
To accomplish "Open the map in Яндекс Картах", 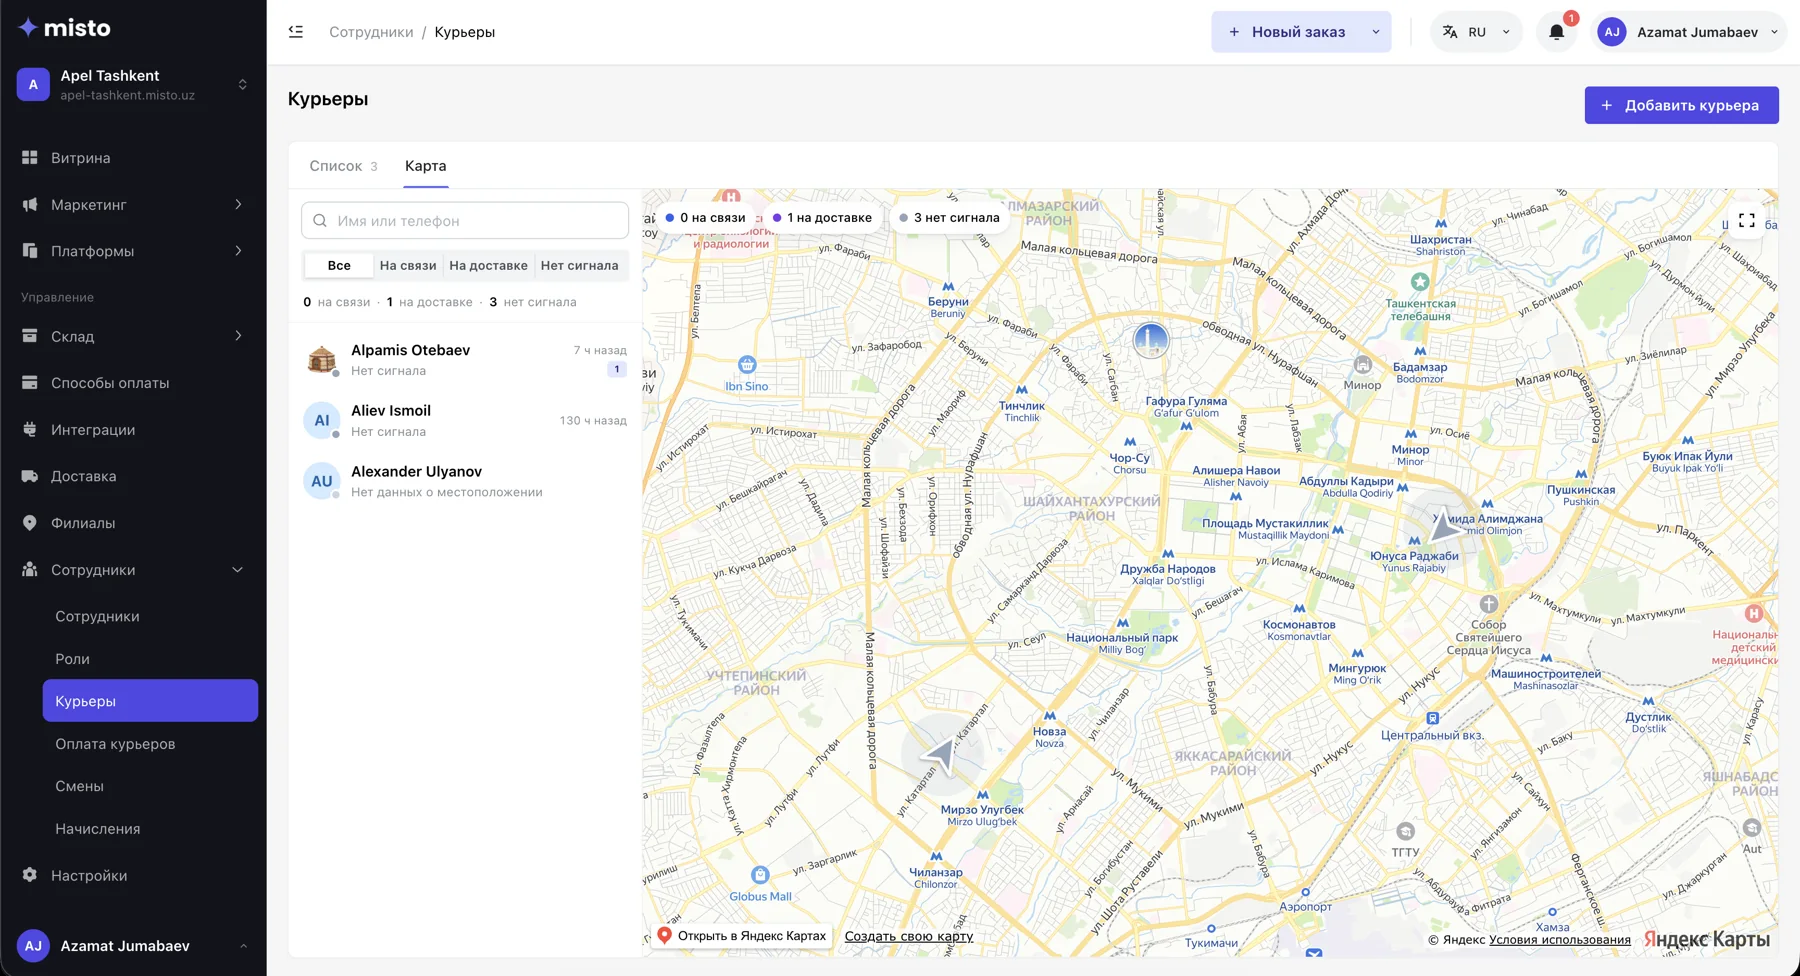I will click(743, 936).
